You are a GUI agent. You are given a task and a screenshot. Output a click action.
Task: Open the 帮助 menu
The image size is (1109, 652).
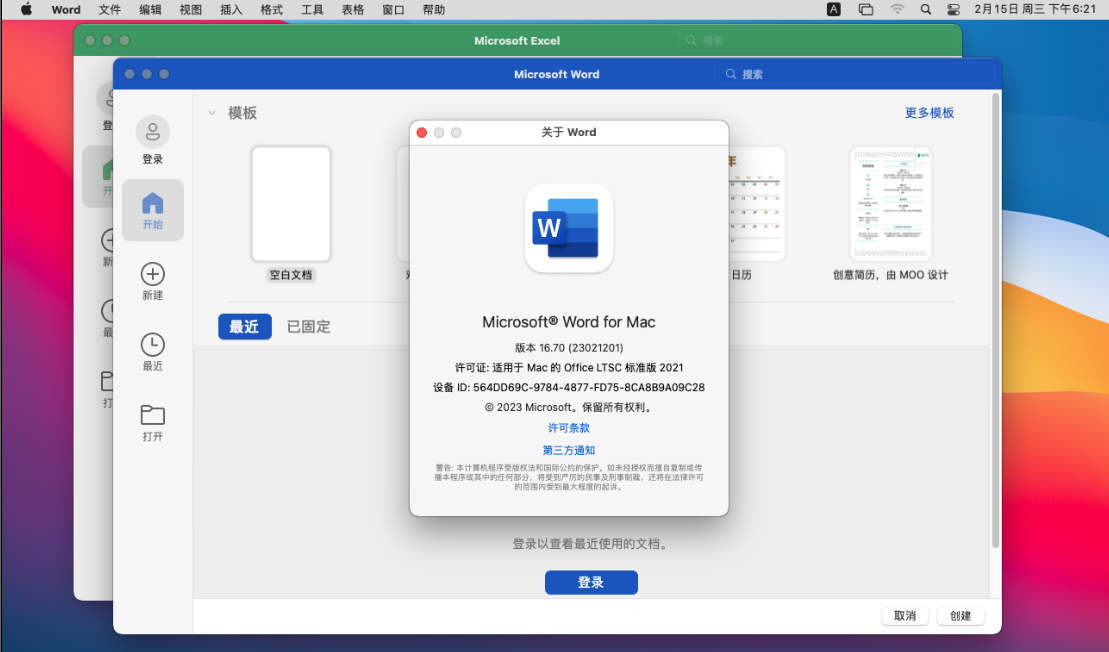click(434, 9)
